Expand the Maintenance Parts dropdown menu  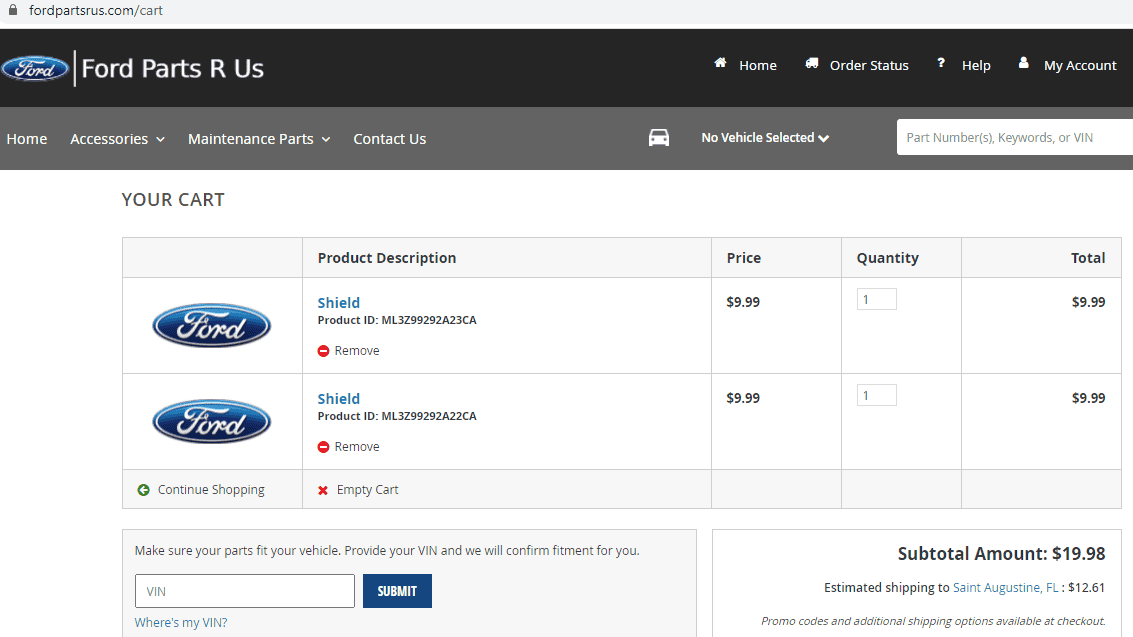coord(258,139)
